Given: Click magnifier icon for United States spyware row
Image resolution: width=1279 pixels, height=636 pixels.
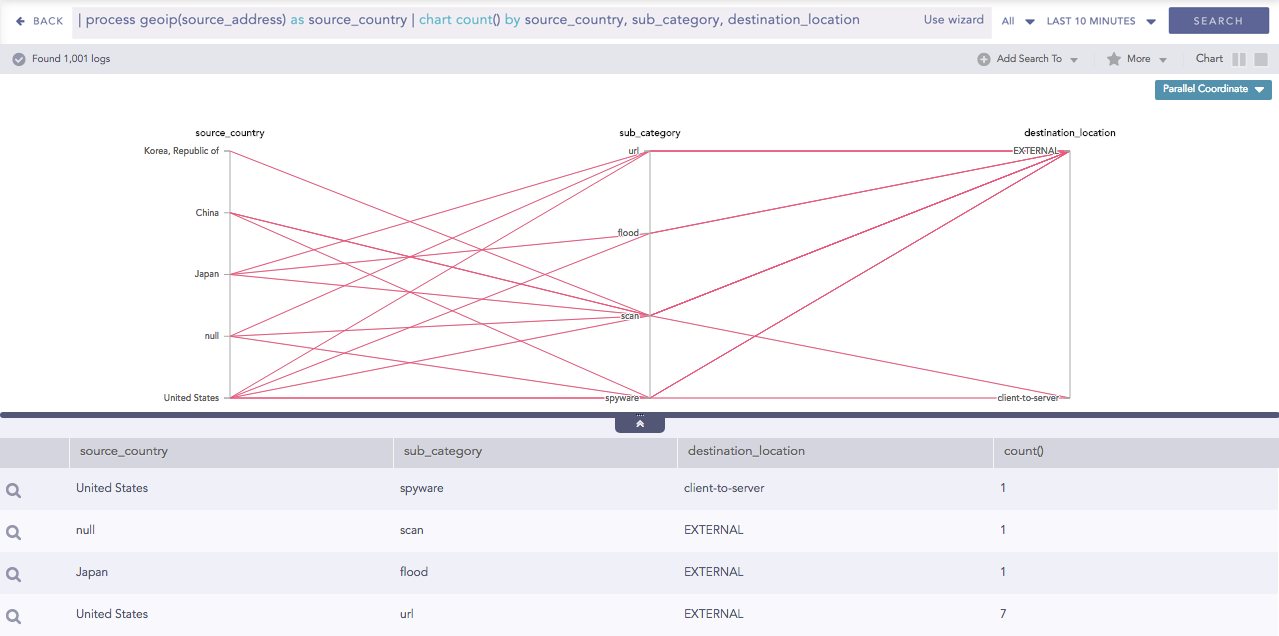Looking at the screenshot, I should coord(14,490).
